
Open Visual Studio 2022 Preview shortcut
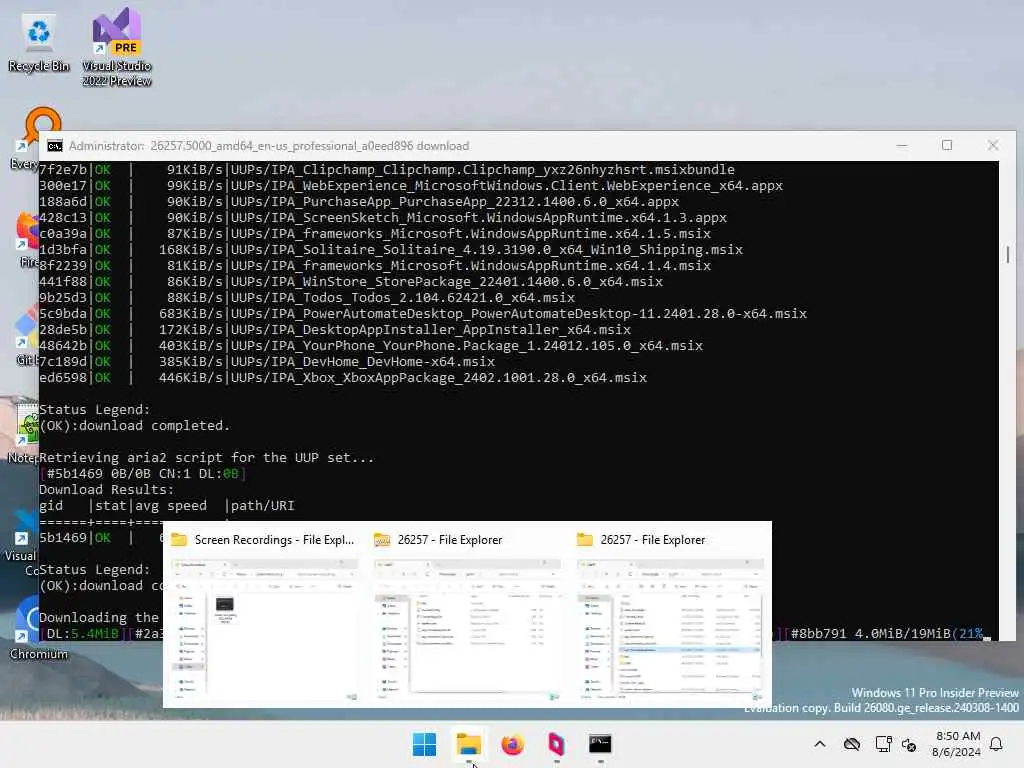(117, 47)
